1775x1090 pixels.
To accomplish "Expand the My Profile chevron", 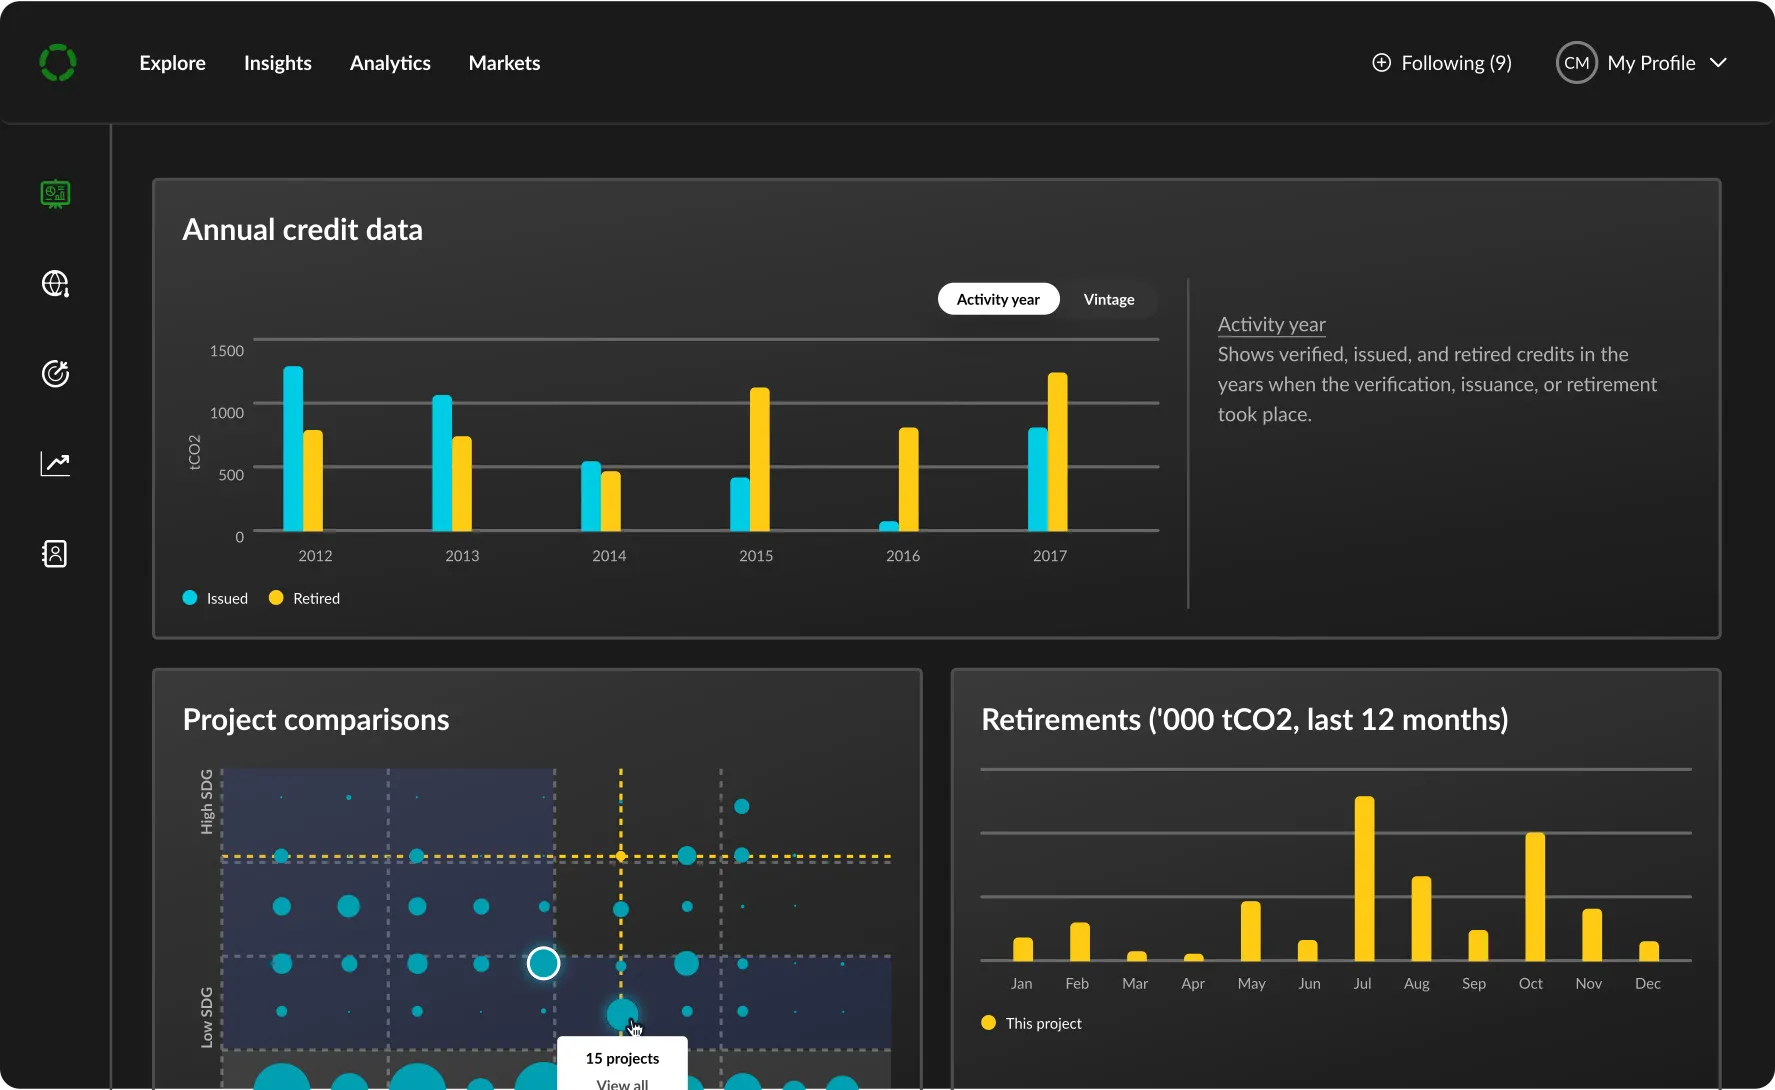I will pos(1718,63).
